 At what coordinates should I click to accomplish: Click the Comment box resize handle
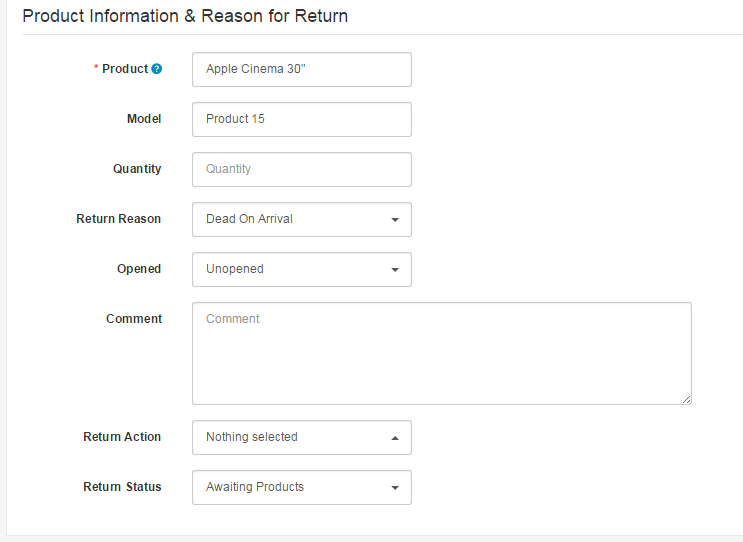(687, 399)
